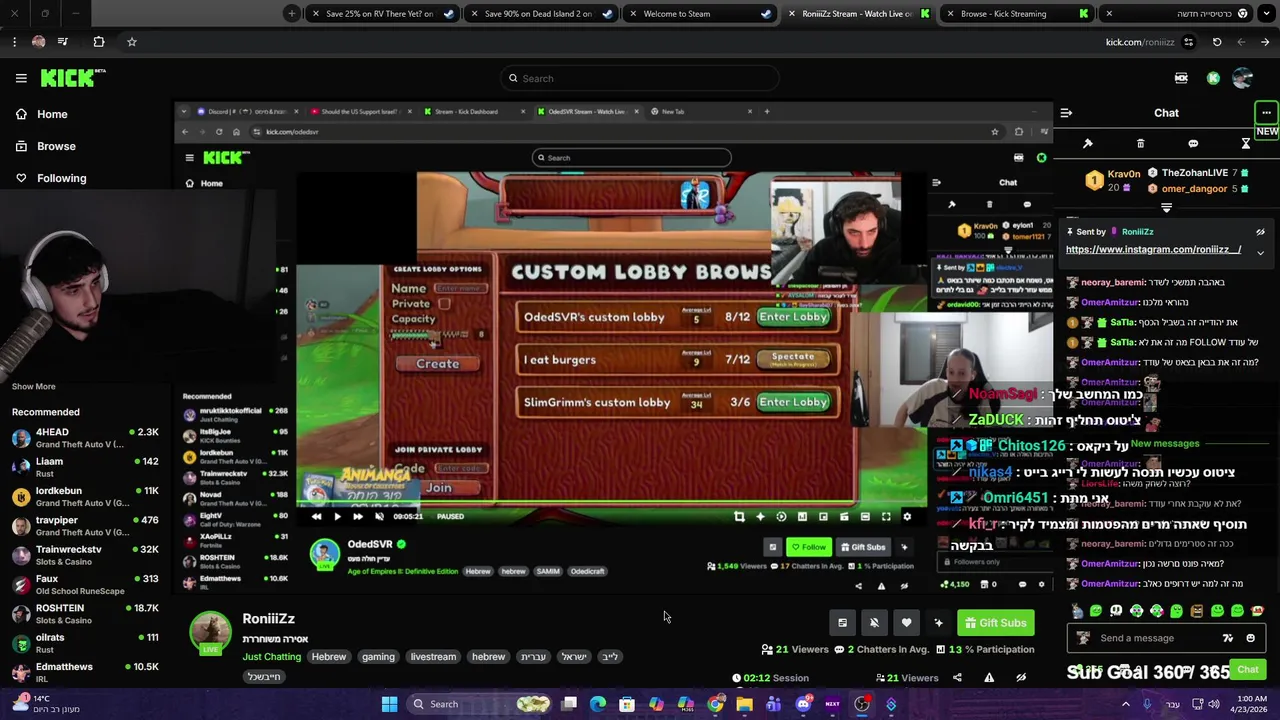Open the user profile avatar menu
The height and width of the screenshot is (720, 1280).
pos(1243,78)
